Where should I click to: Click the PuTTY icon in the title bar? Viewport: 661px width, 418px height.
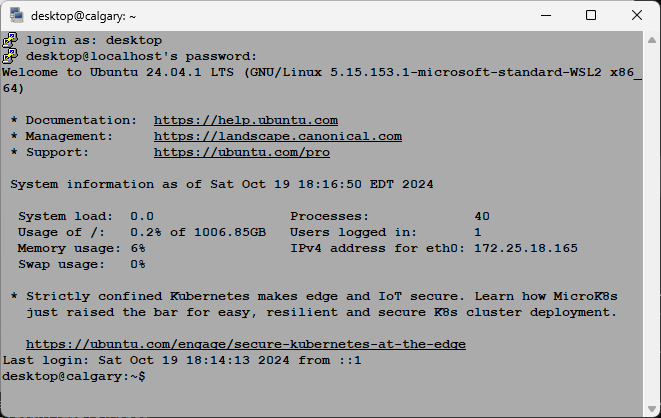(16, 15)
